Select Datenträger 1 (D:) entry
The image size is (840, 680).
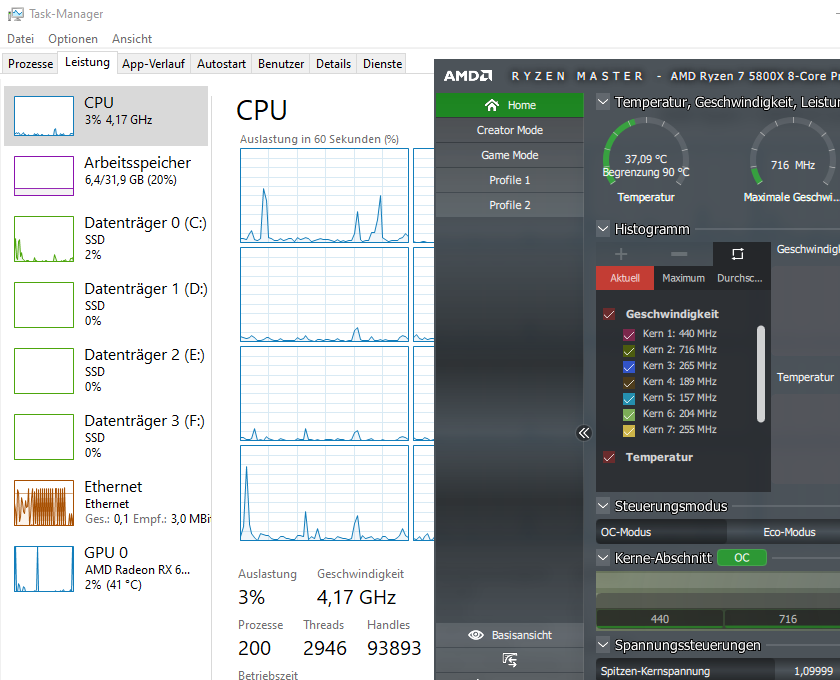click(x=106, y=304)
